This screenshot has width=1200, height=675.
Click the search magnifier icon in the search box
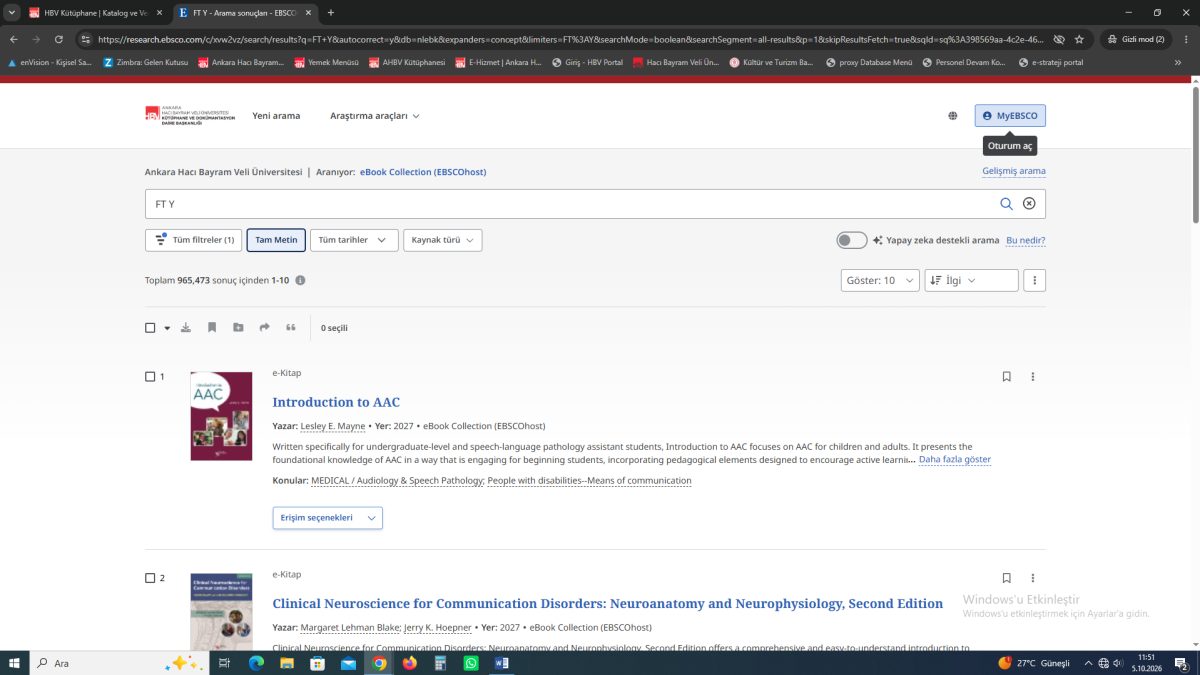pos(1007,204)
